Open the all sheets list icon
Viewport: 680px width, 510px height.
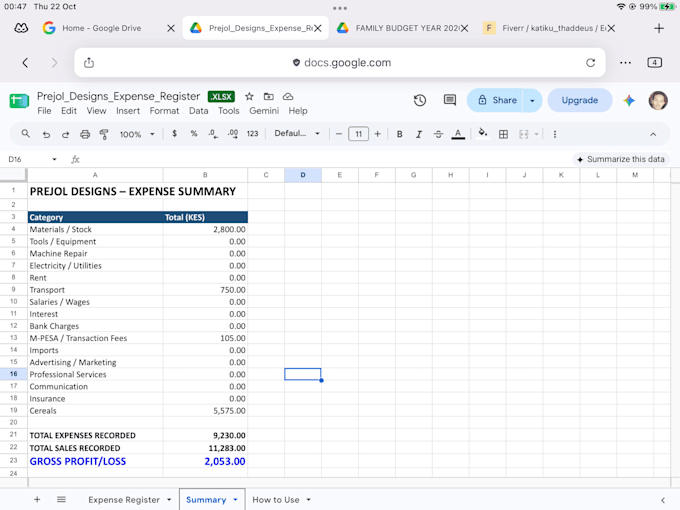[61, 500]
